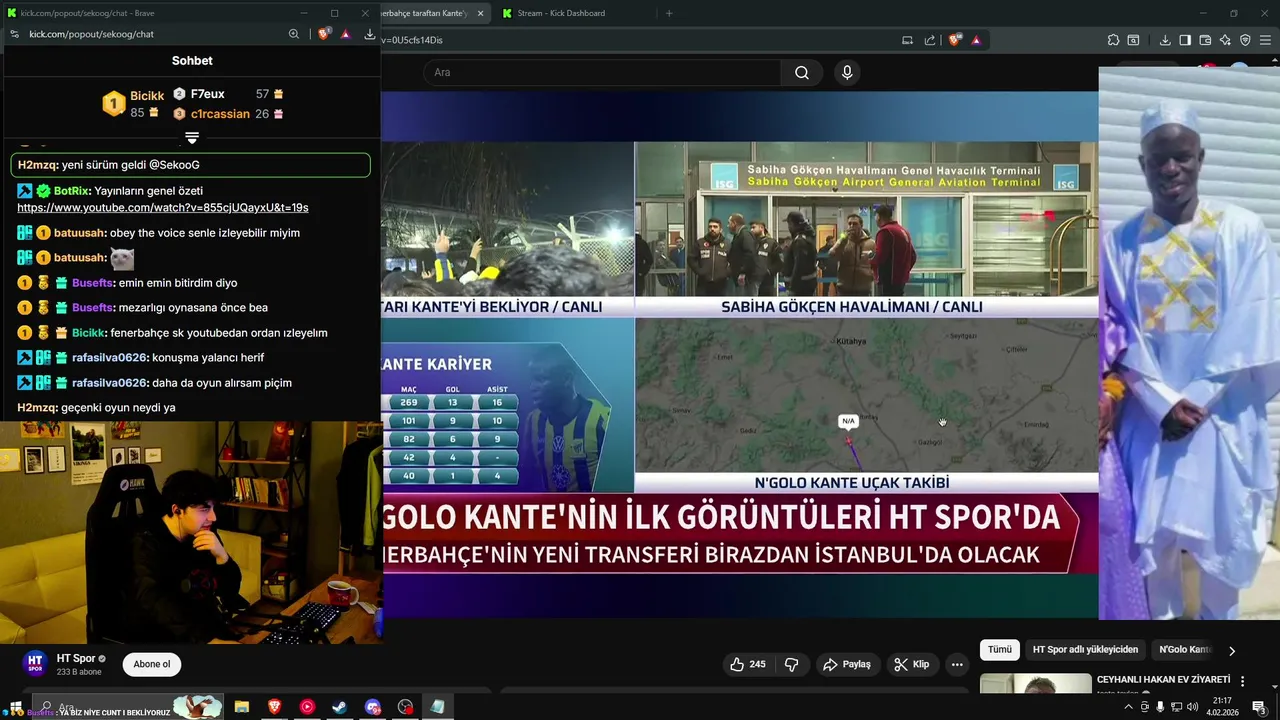Open Brave Leo AI sparkle icon
The image size is (1280, 720).
[x=1225, y=40]
